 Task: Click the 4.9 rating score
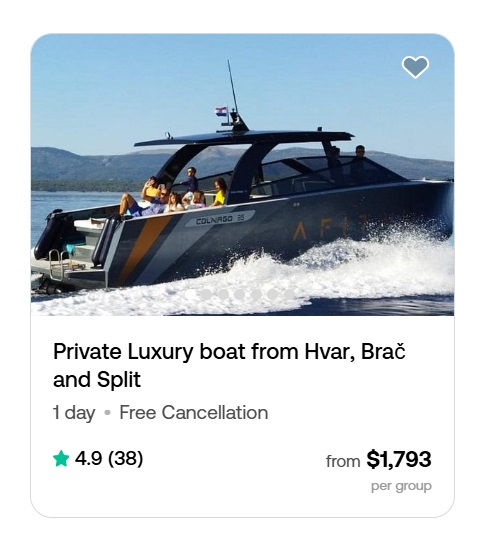(x=88, y=459)
